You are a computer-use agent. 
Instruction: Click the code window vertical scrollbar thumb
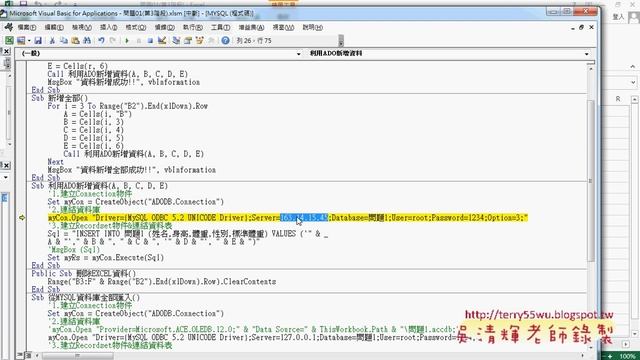591,180
